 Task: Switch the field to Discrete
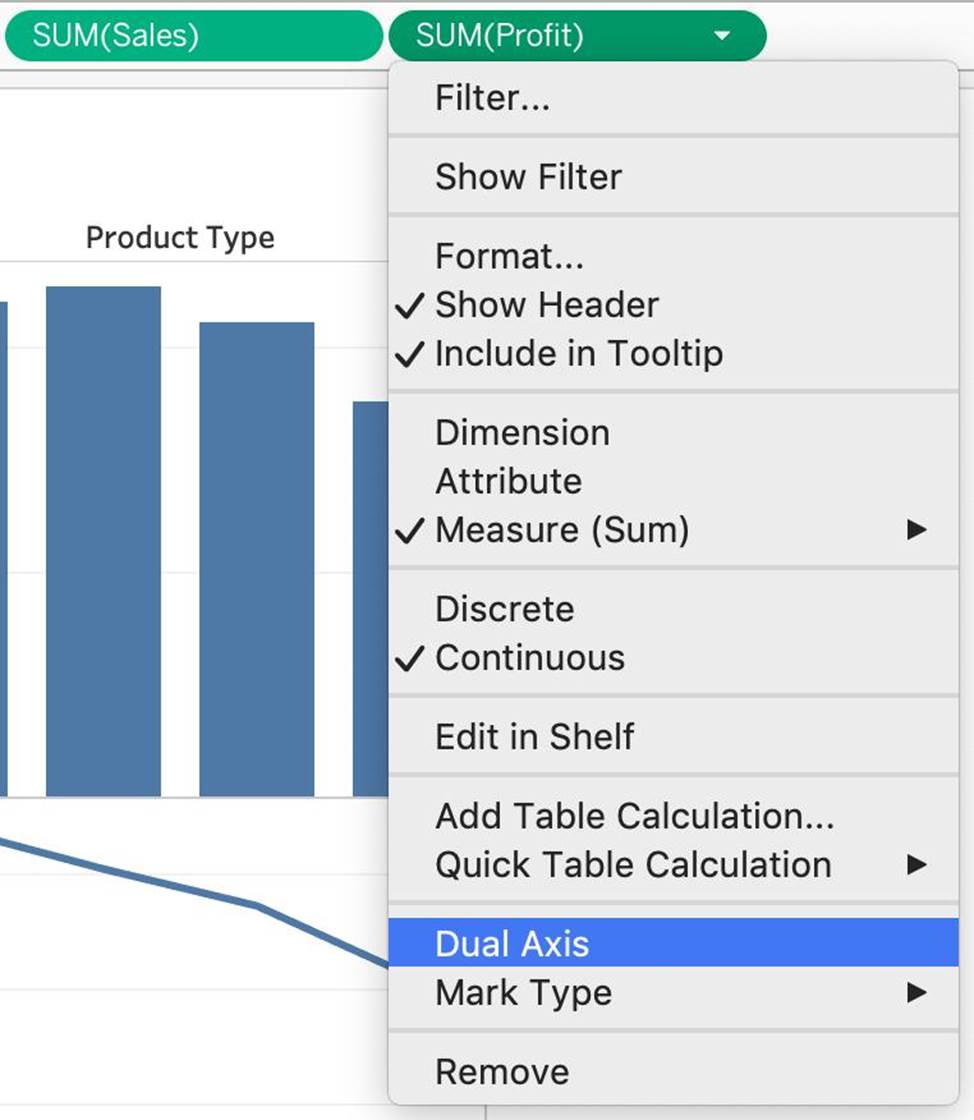coord(504,609)
